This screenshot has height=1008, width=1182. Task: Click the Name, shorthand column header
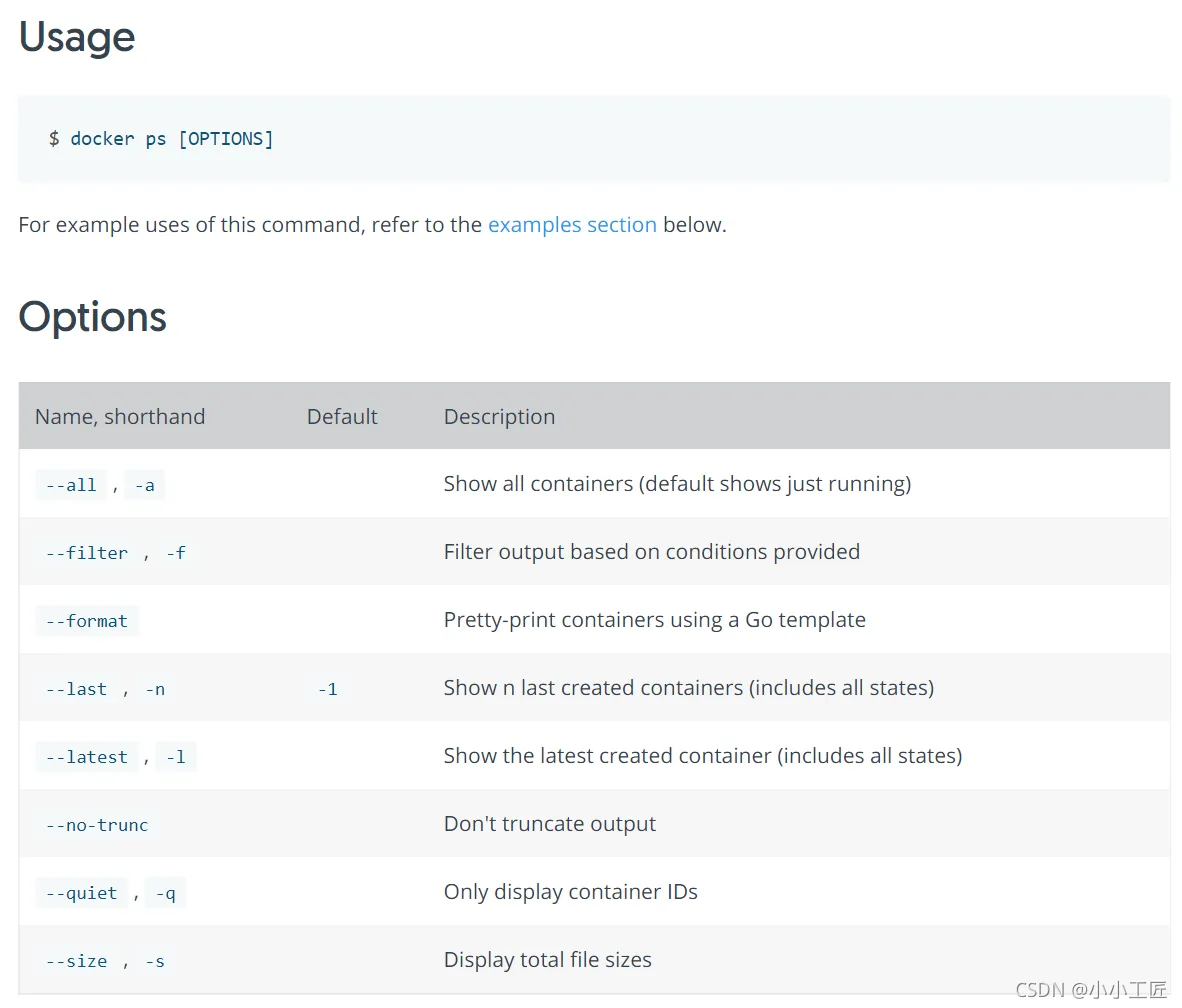point(120,417)
